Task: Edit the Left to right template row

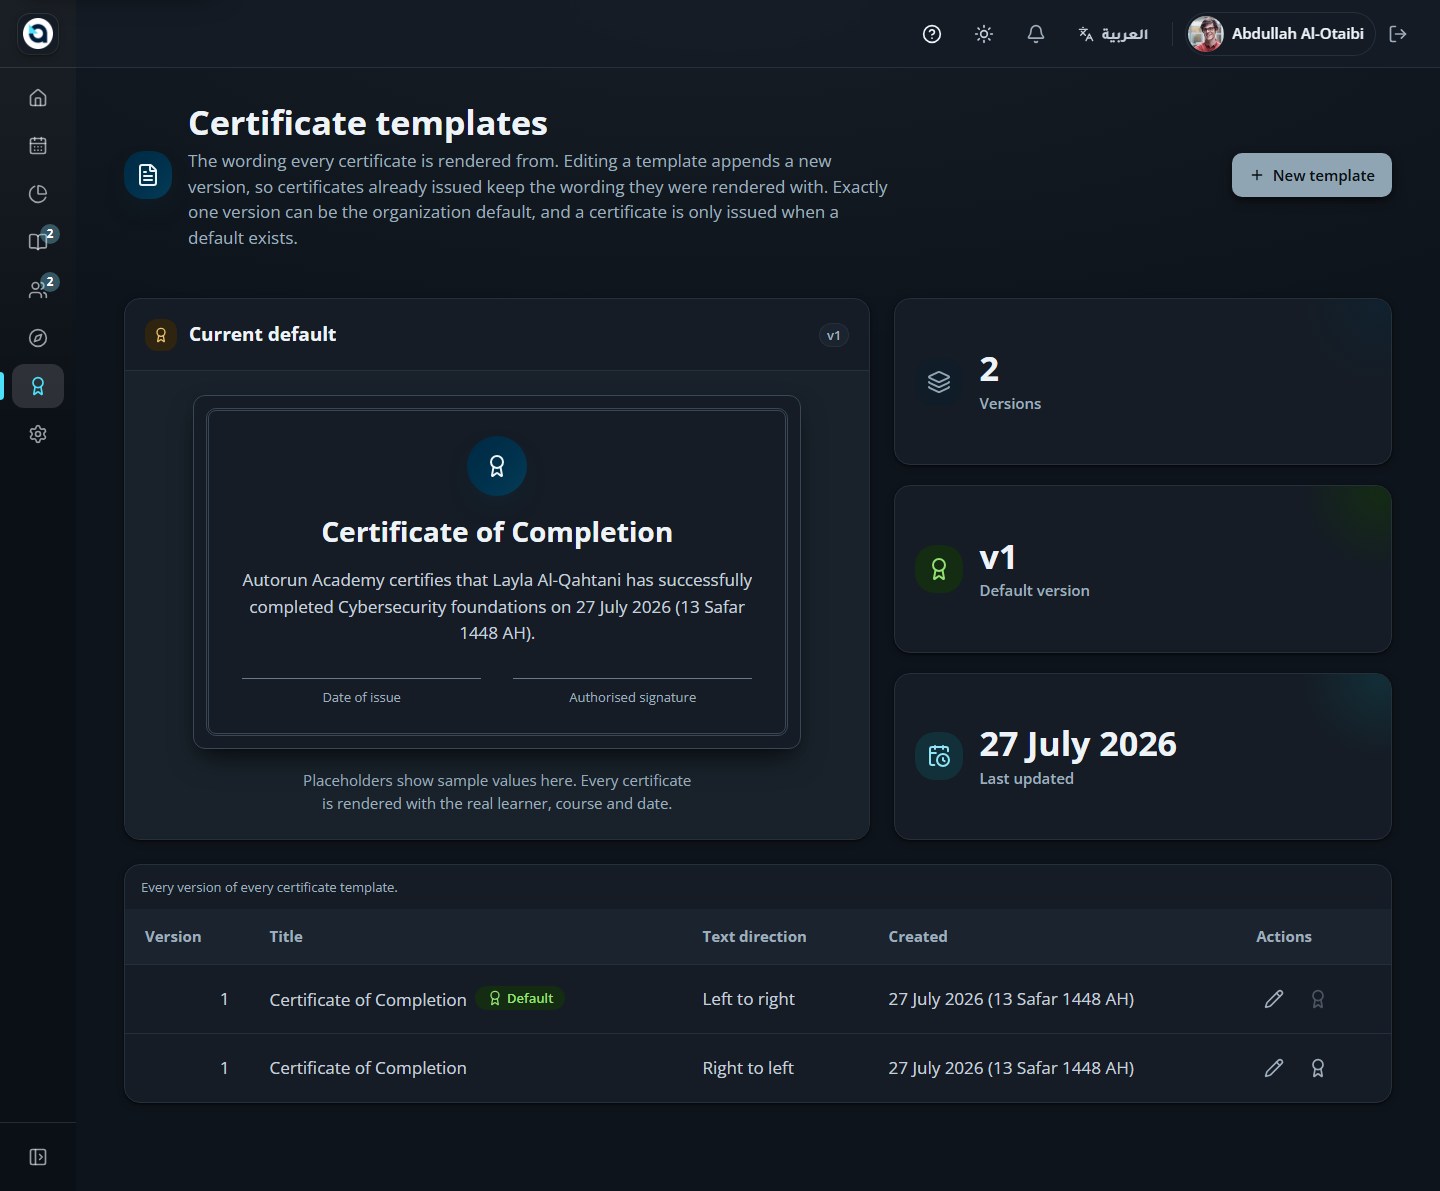Action: coord(1274,999)
